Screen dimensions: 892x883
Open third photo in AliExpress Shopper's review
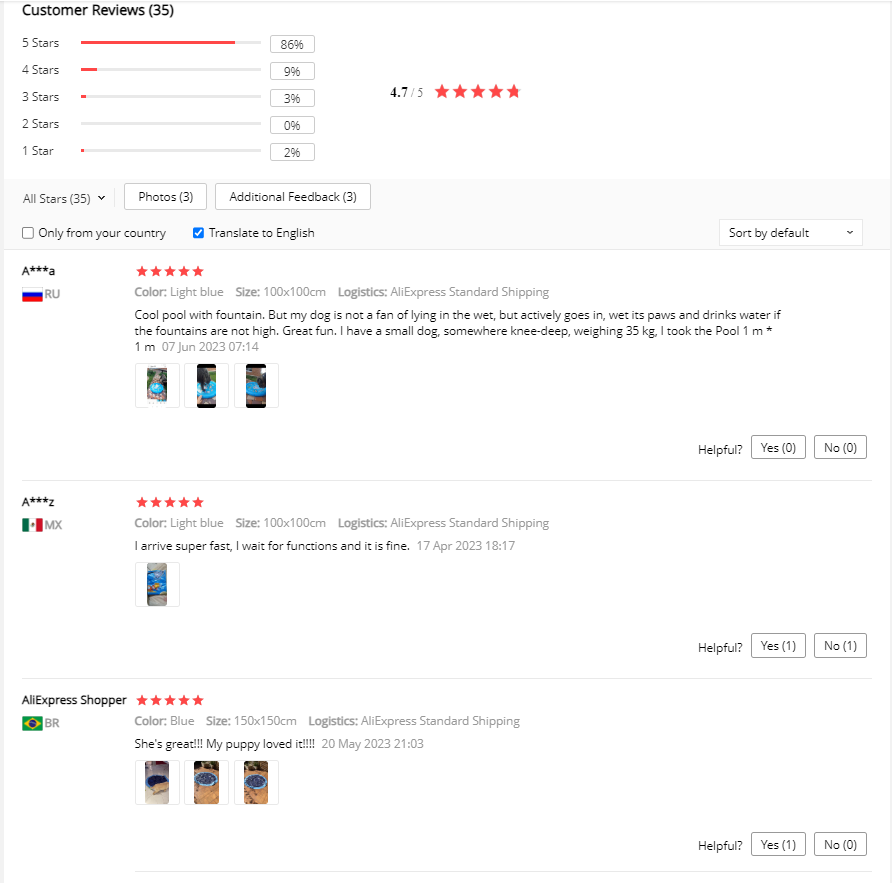point(256,782)
